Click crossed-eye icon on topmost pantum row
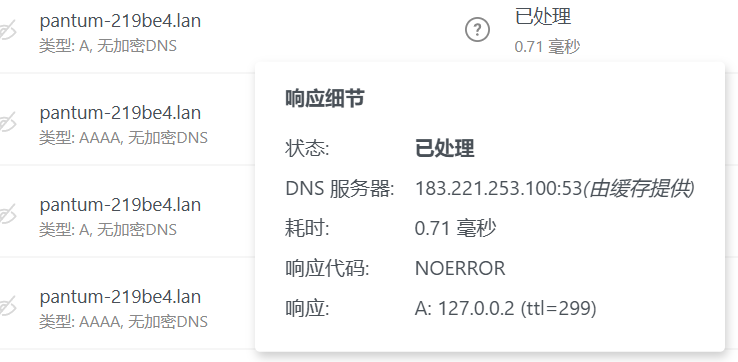Viewport: 738px width, 362px height. (x=7, y=31)
